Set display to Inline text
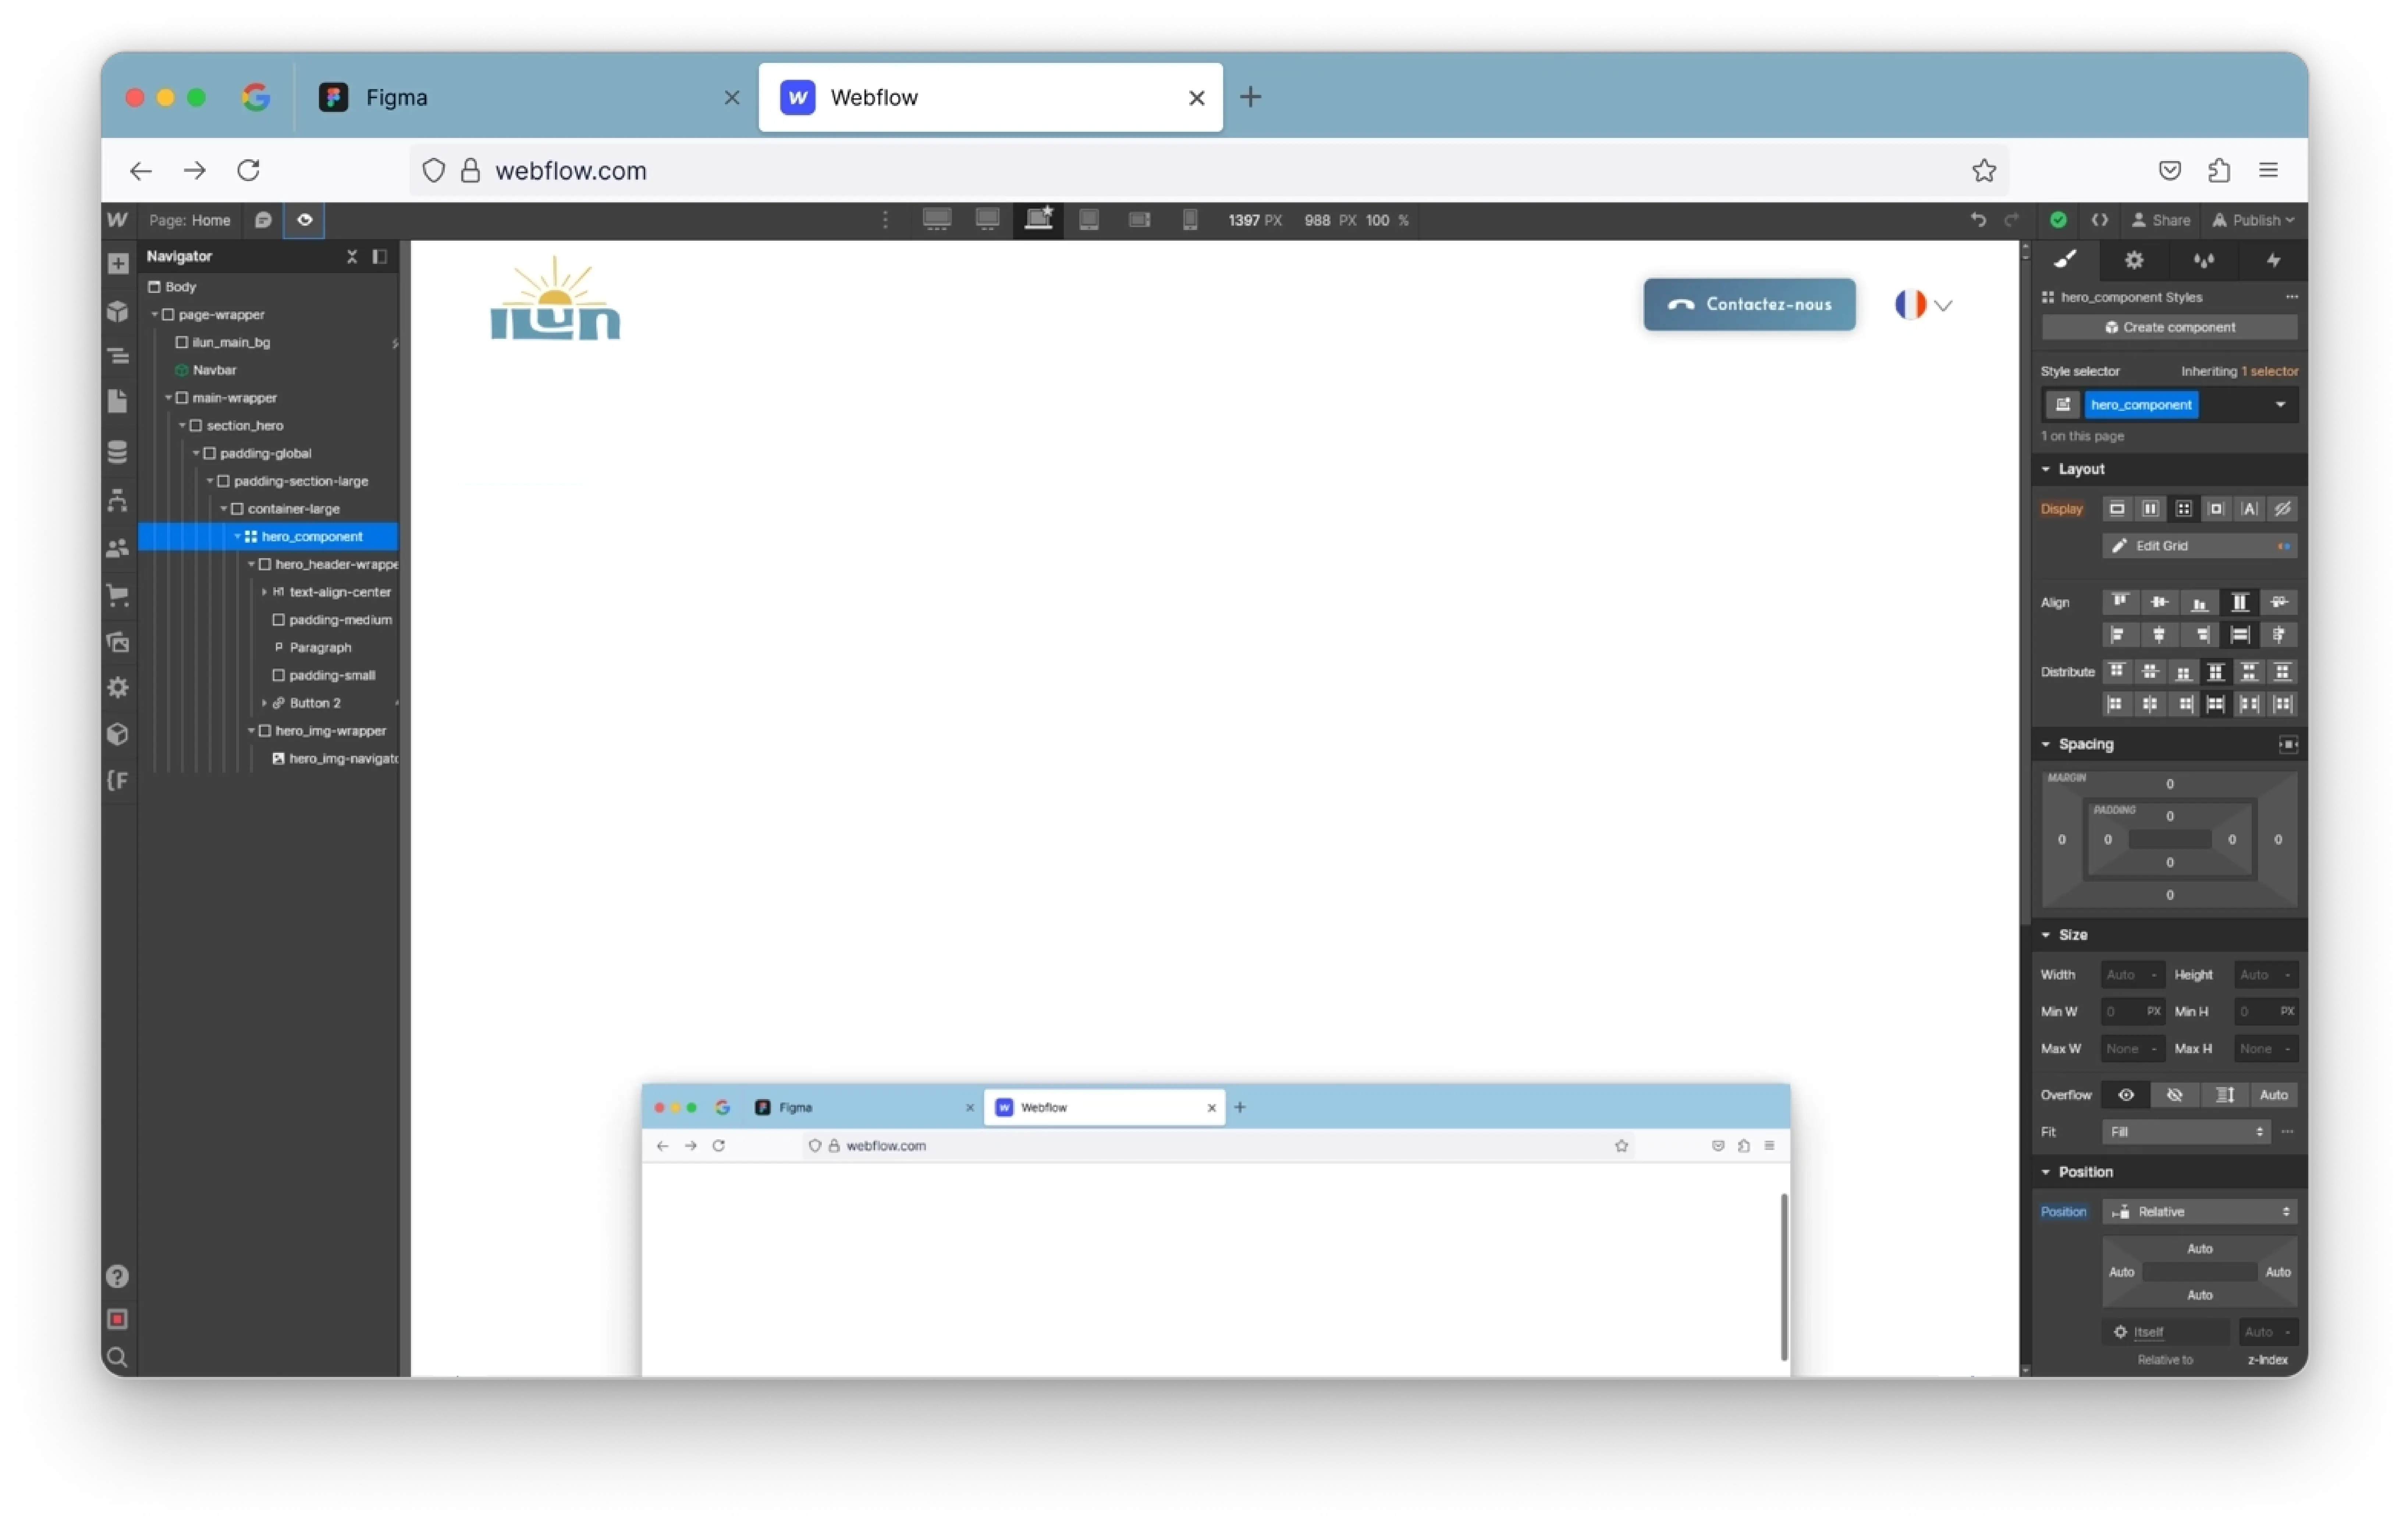 pos(2249,509)
